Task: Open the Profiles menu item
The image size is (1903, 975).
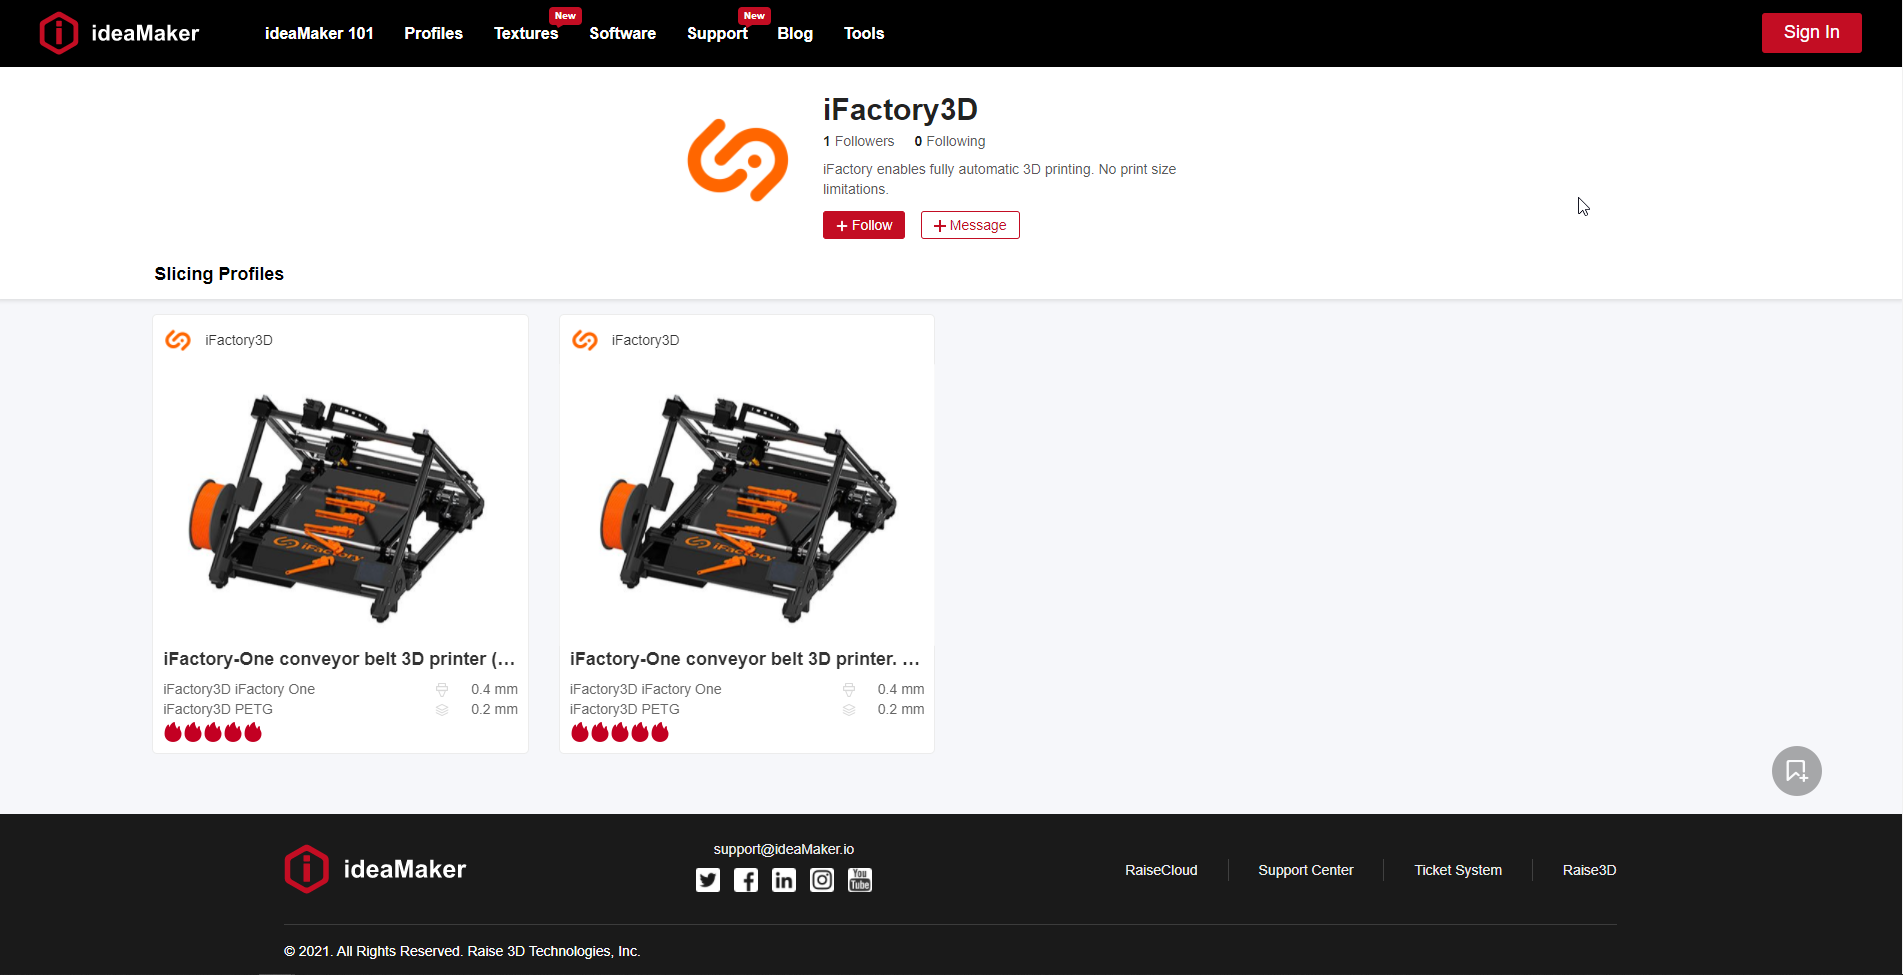Action: point(433,33)
